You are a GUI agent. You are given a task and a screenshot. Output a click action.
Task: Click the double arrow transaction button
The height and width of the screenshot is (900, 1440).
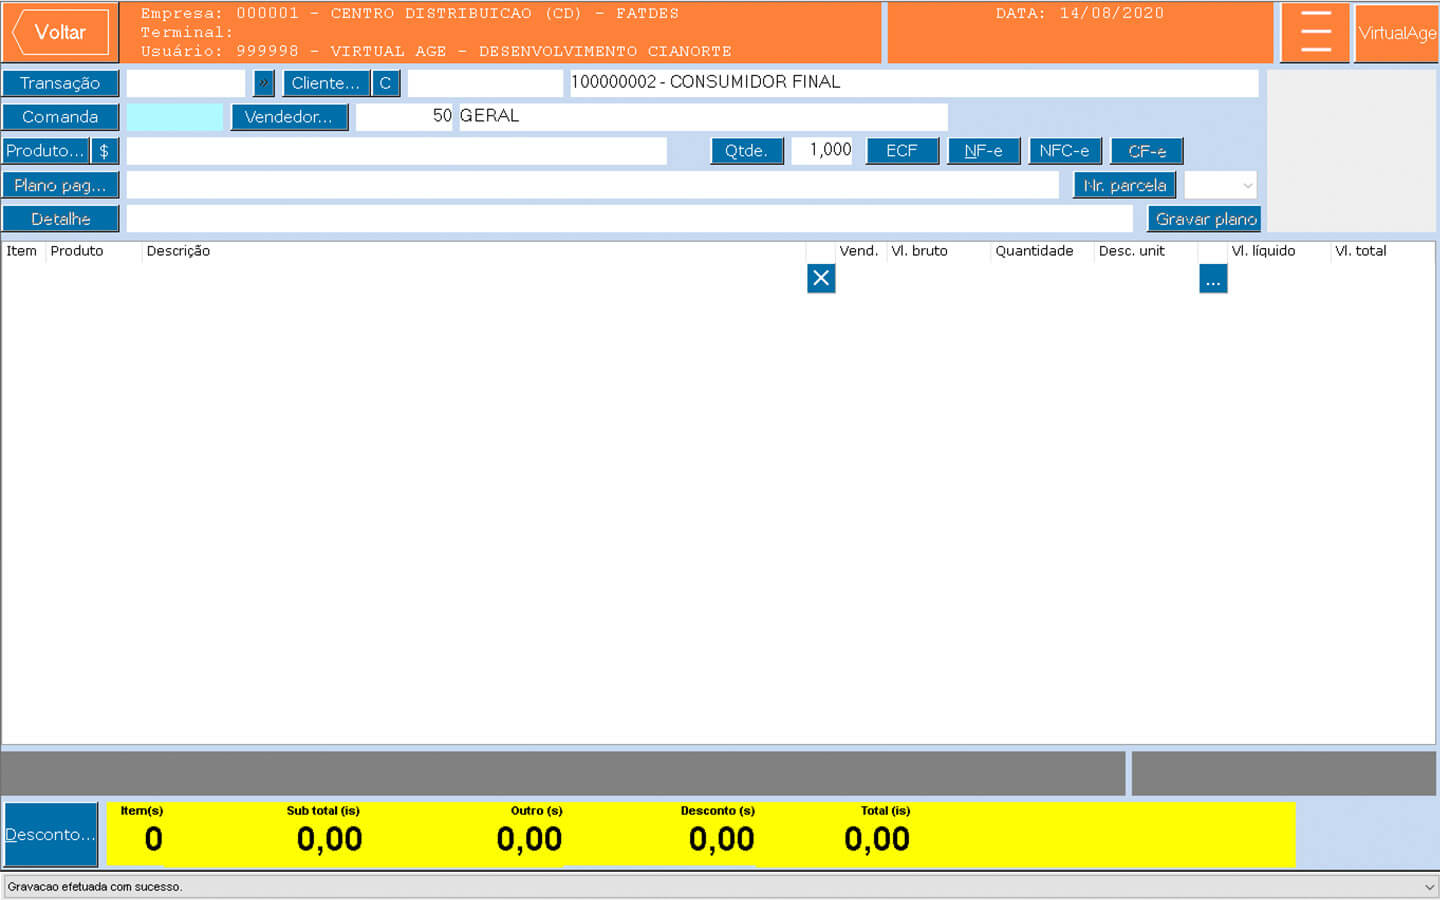pos(264,83)
